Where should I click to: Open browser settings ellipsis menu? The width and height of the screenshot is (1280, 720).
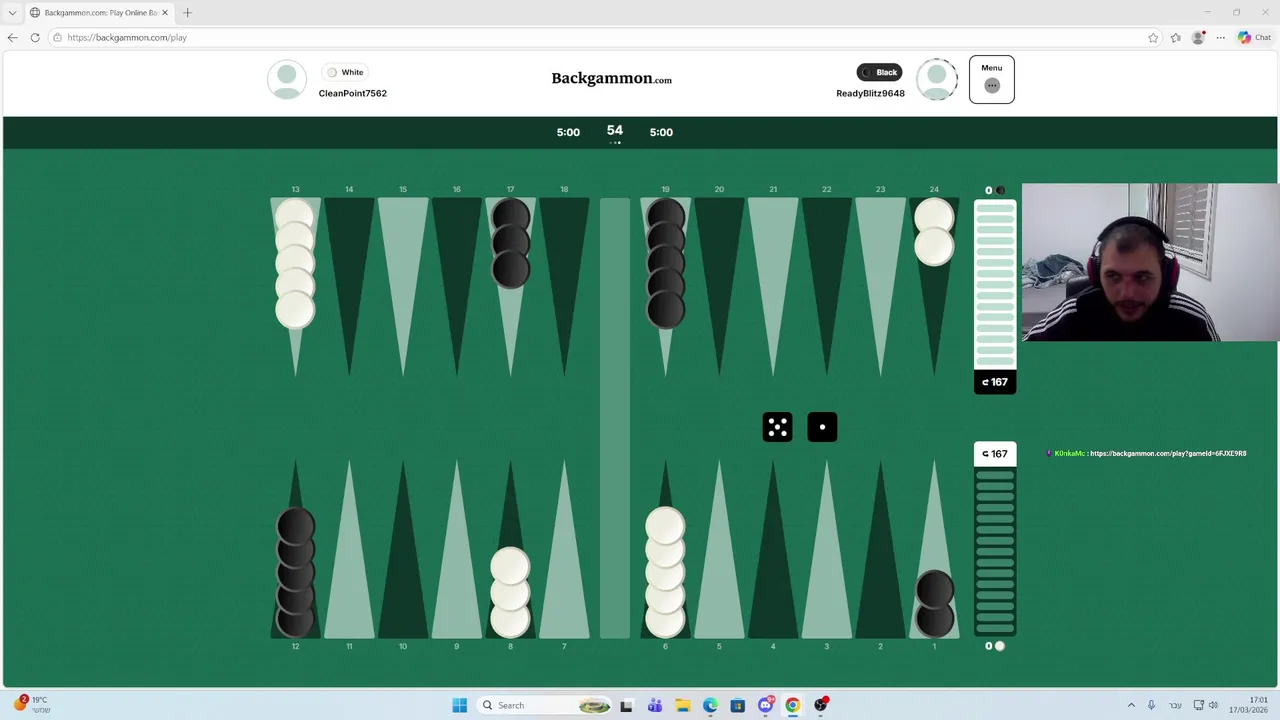[x=1220, y=37]
